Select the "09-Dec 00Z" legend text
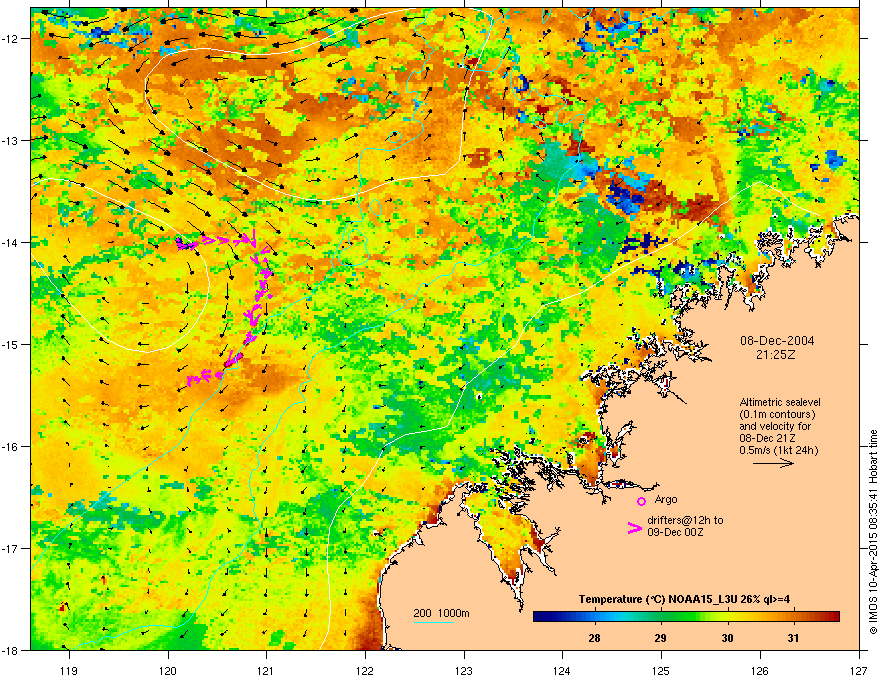The image size is (880, 680). [x=675, y=532]
